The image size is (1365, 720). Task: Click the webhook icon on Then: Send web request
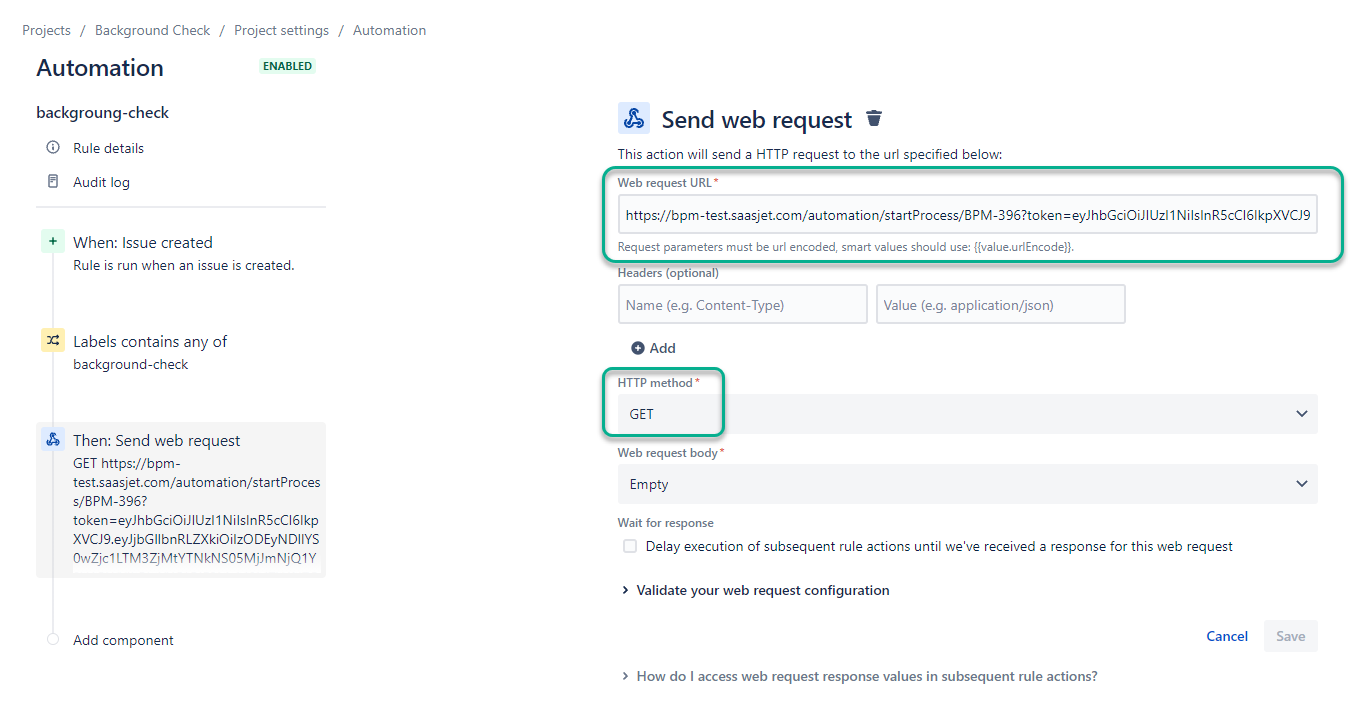52,440
